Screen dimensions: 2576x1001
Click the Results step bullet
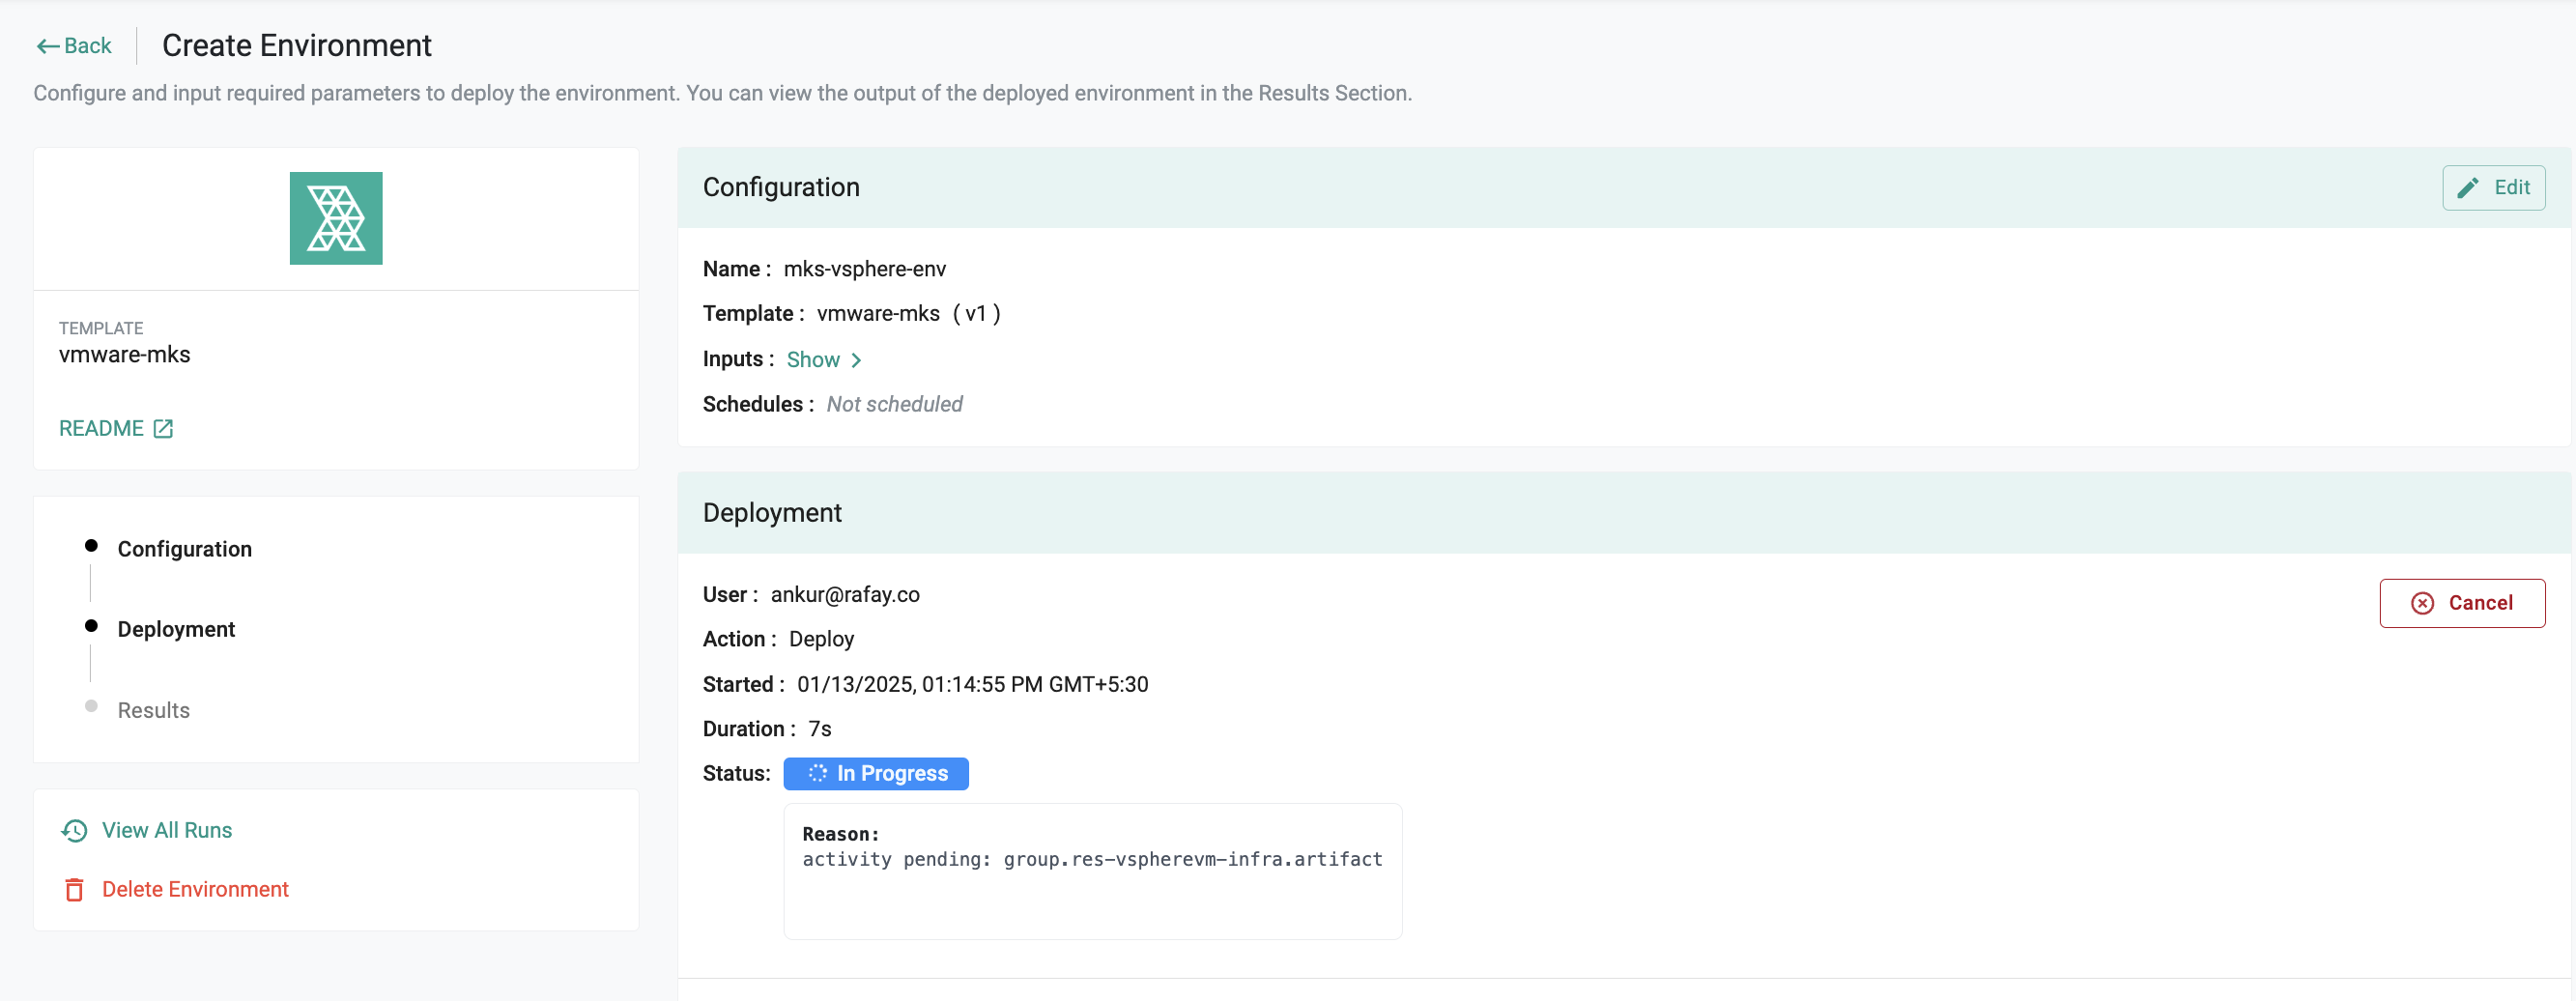(91, 706)
